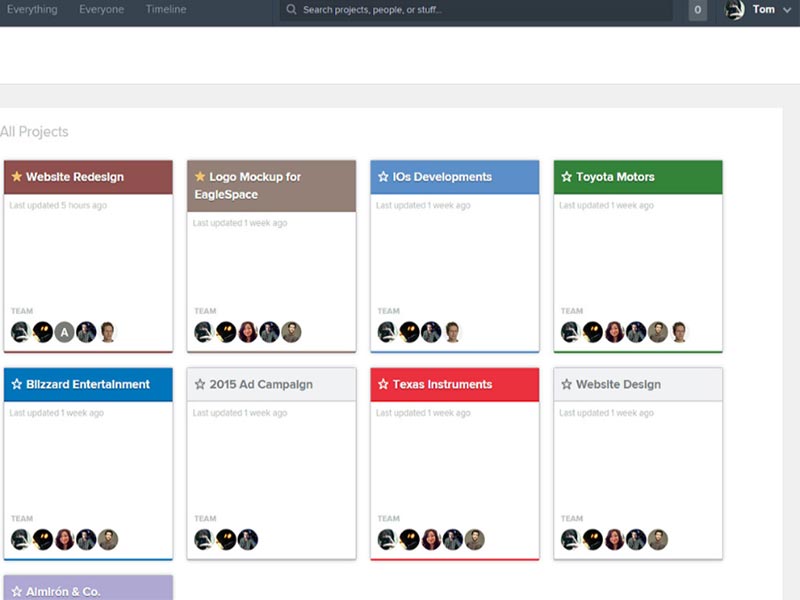
Task: Go to the Timeline tab
Action: click(166, 9)
